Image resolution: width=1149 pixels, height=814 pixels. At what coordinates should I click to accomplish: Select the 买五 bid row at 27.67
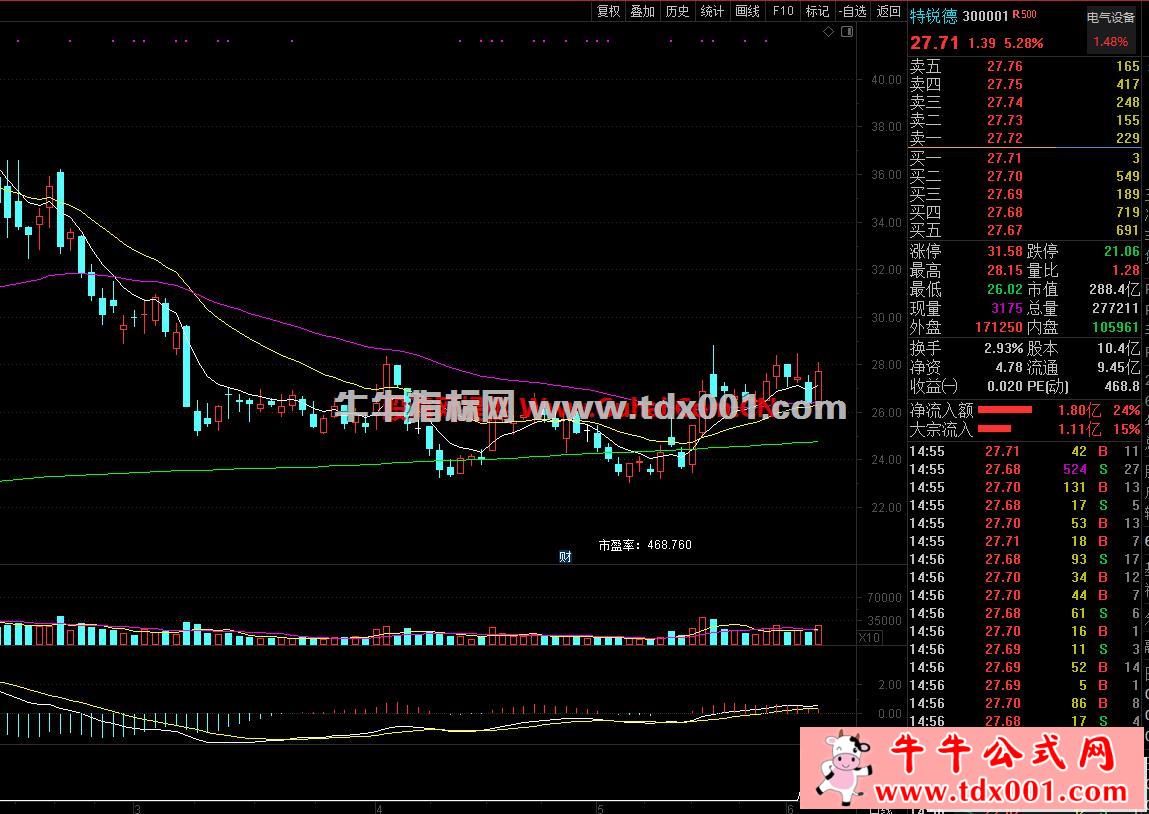1024,231
